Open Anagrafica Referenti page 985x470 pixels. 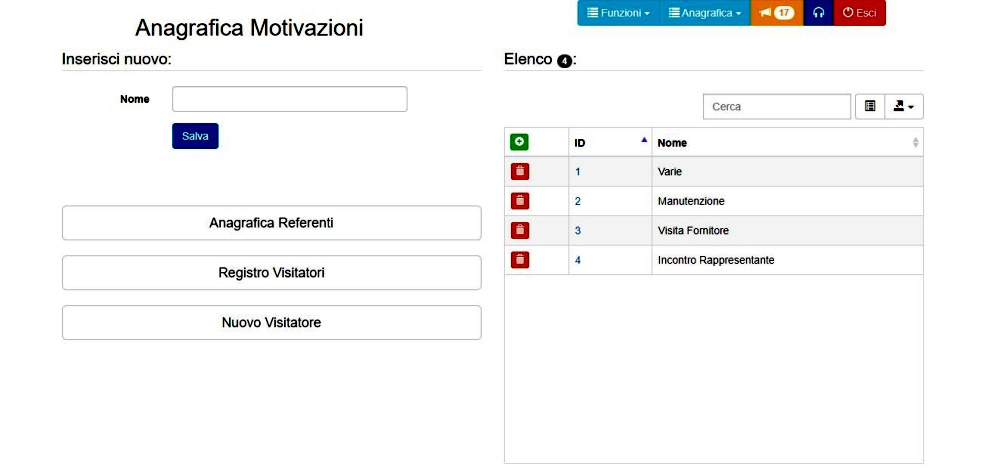tap(271, 223)
